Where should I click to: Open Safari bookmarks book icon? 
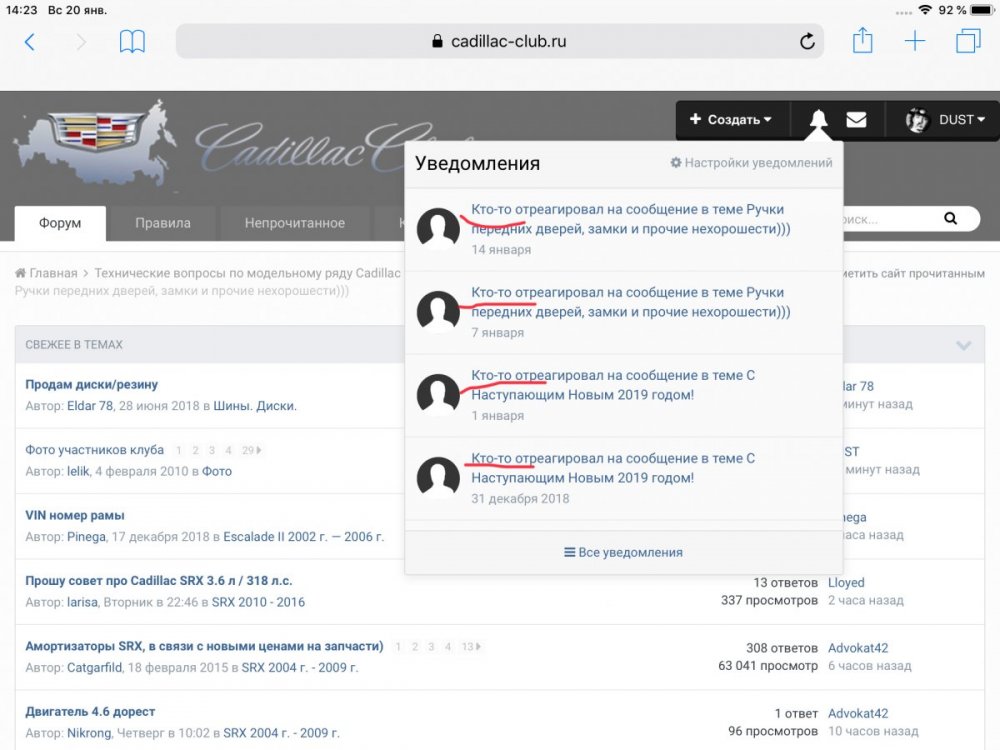coord(132,42)
